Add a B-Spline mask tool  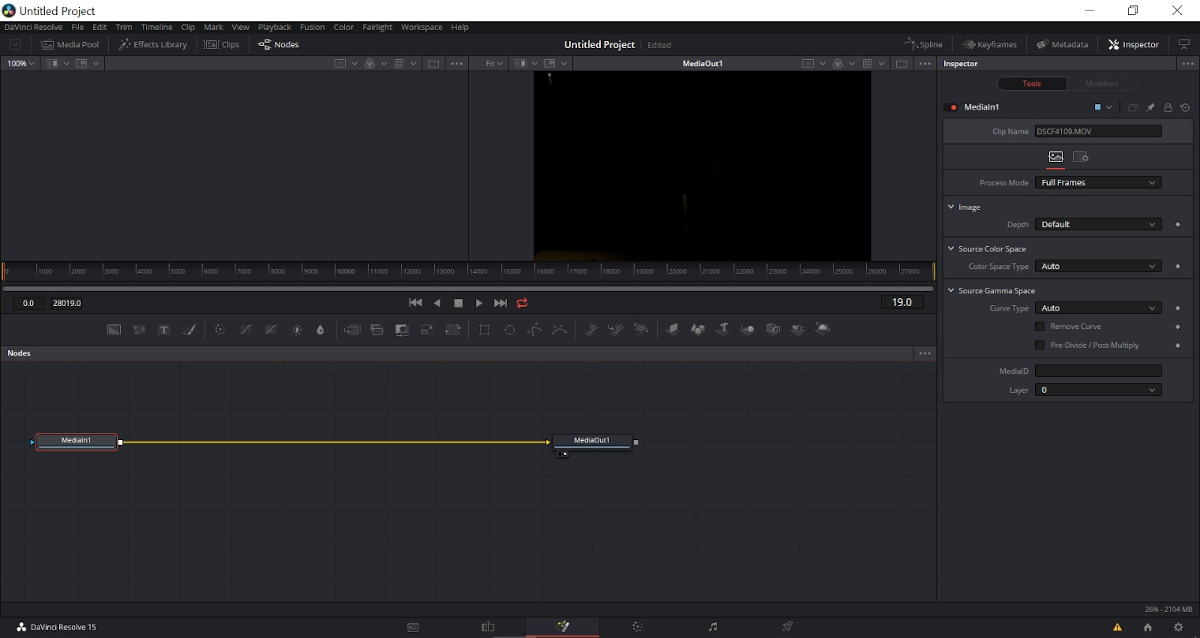point(559,329)
